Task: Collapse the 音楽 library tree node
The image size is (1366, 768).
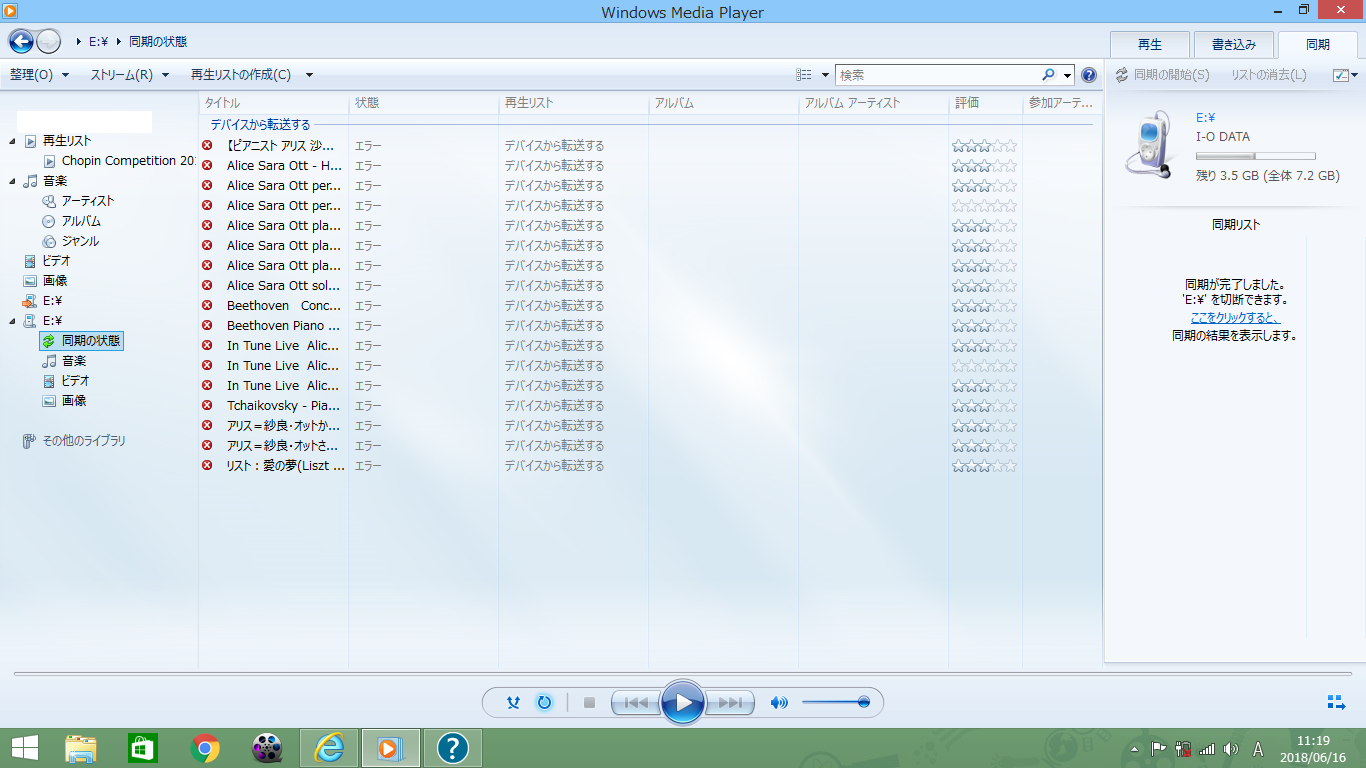Action: [12, 181]
